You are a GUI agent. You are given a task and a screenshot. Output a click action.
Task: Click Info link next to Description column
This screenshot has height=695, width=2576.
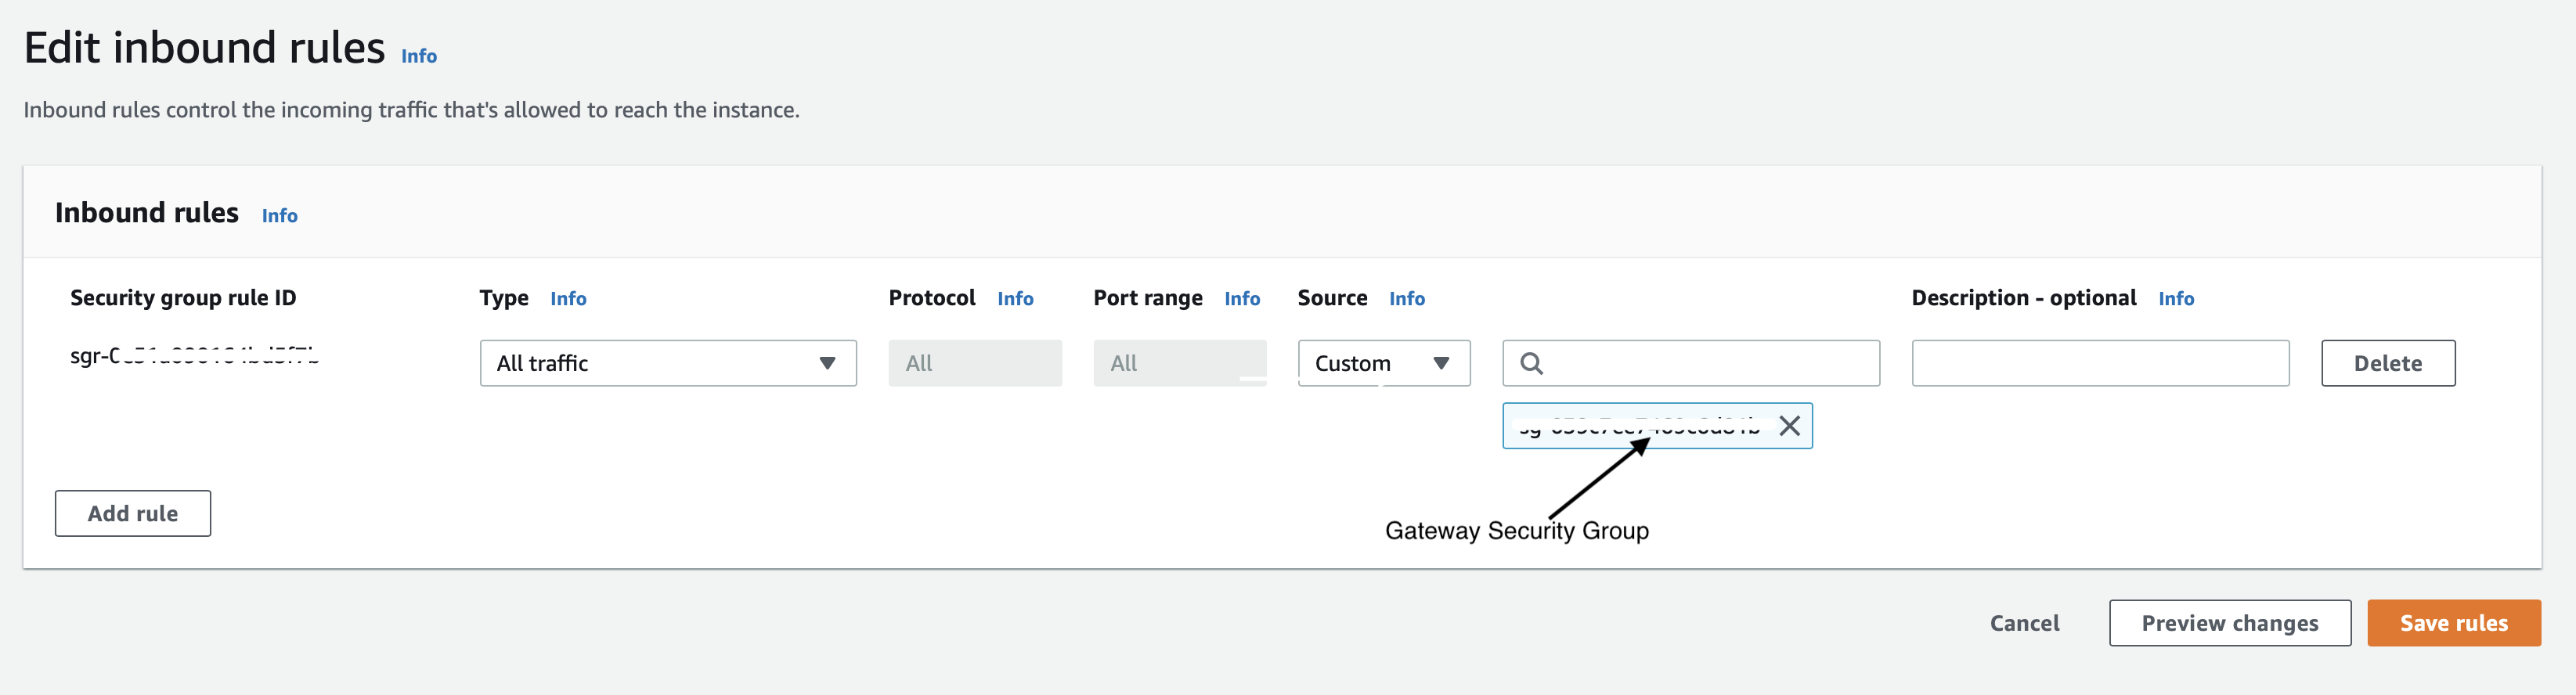2175,298
